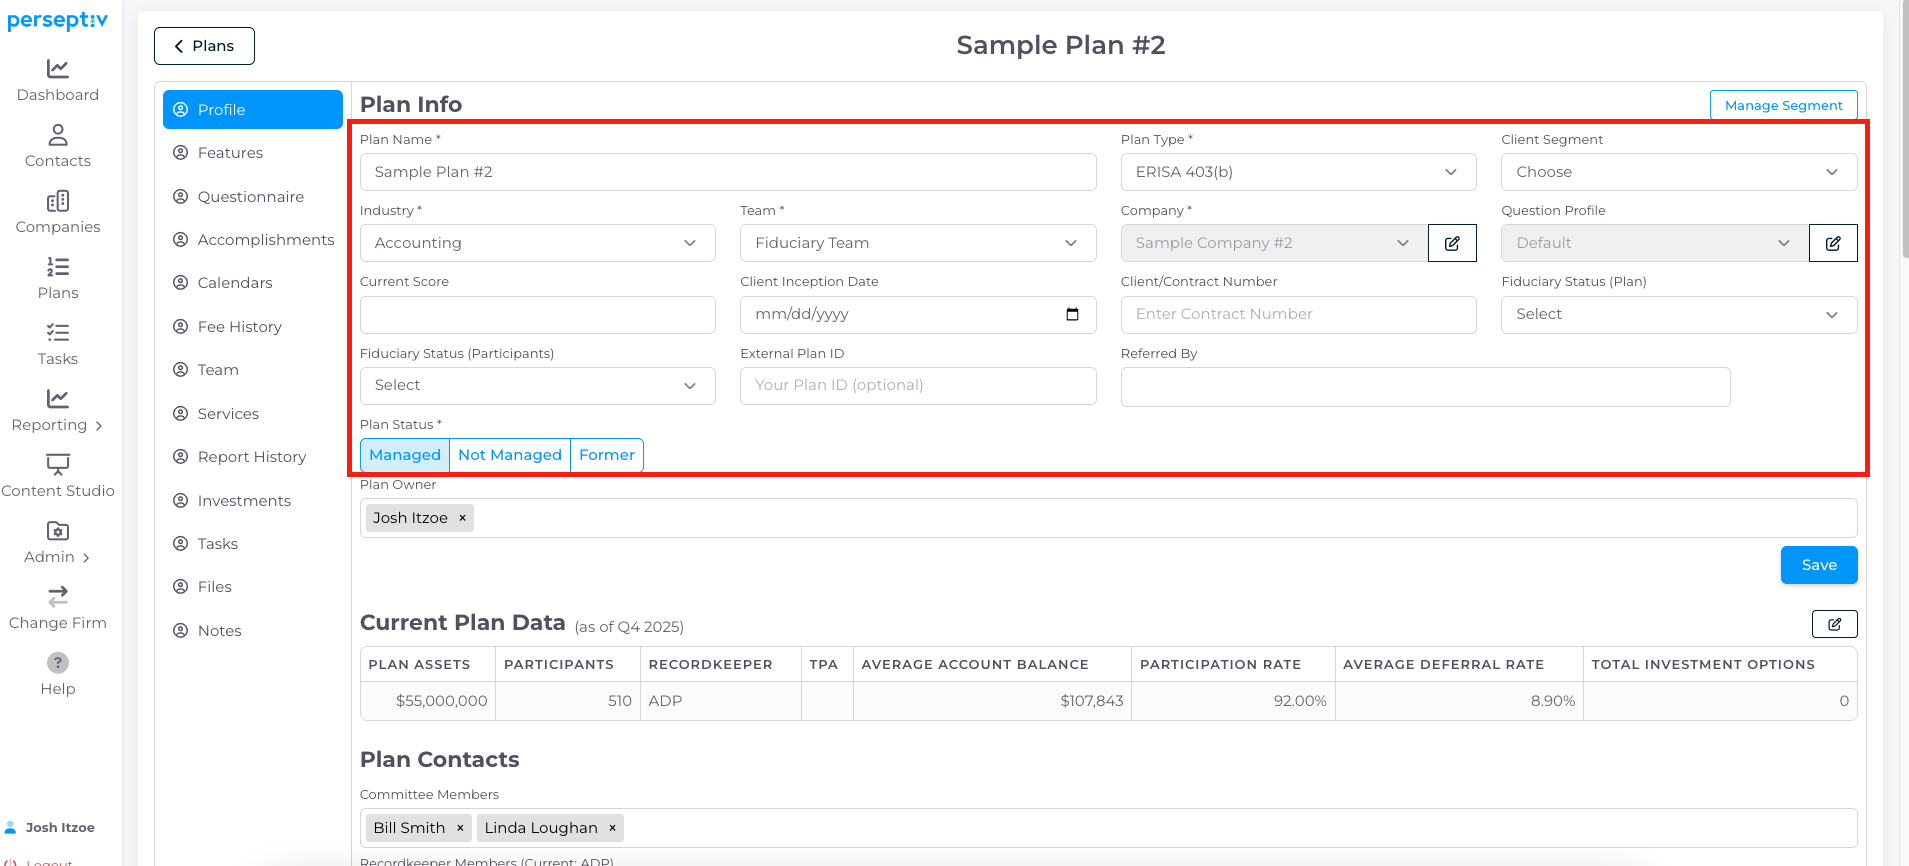The image size is (1909, 866).
Task: Open the Josh Itzoe user profile
Action: [x=50, y=828]
